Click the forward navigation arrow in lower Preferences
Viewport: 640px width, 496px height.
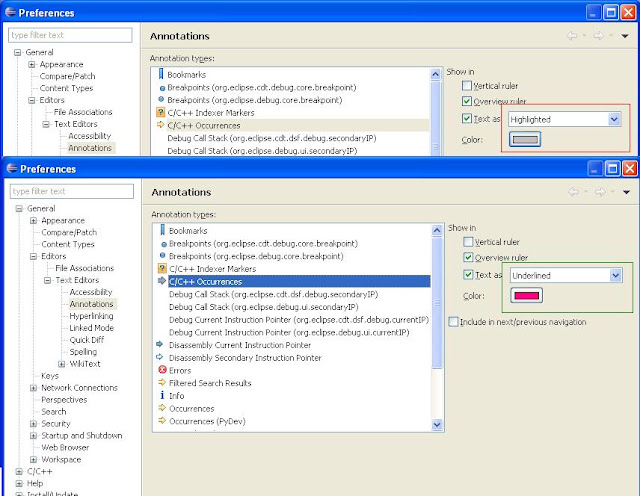(x=600, y=192)
